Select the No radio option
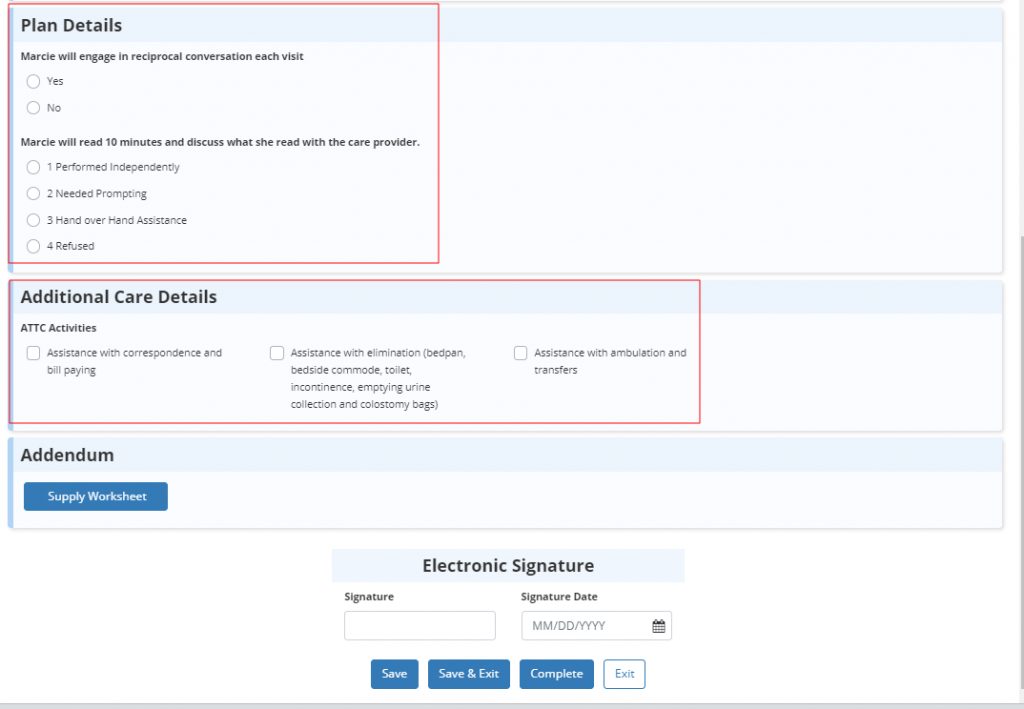 [33, 107]
